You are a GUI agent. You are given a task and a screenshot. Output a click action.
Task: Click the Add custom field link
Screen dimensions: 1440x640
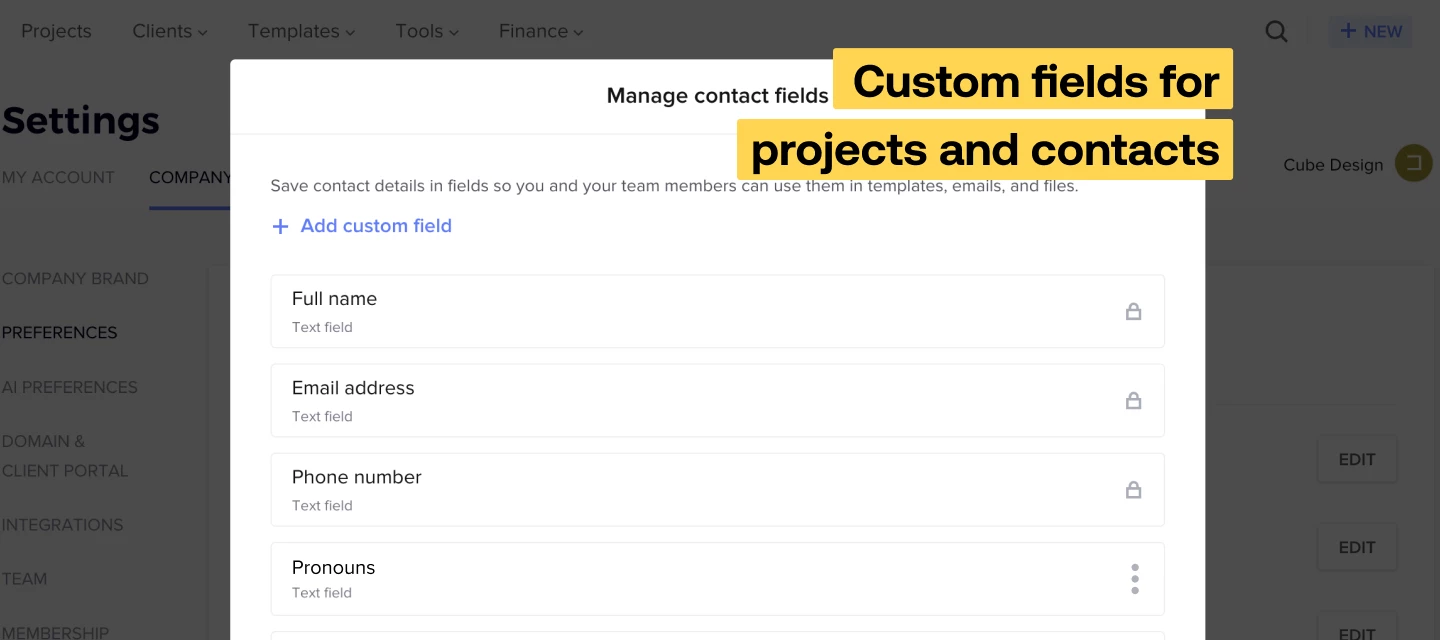click(376, 226)
